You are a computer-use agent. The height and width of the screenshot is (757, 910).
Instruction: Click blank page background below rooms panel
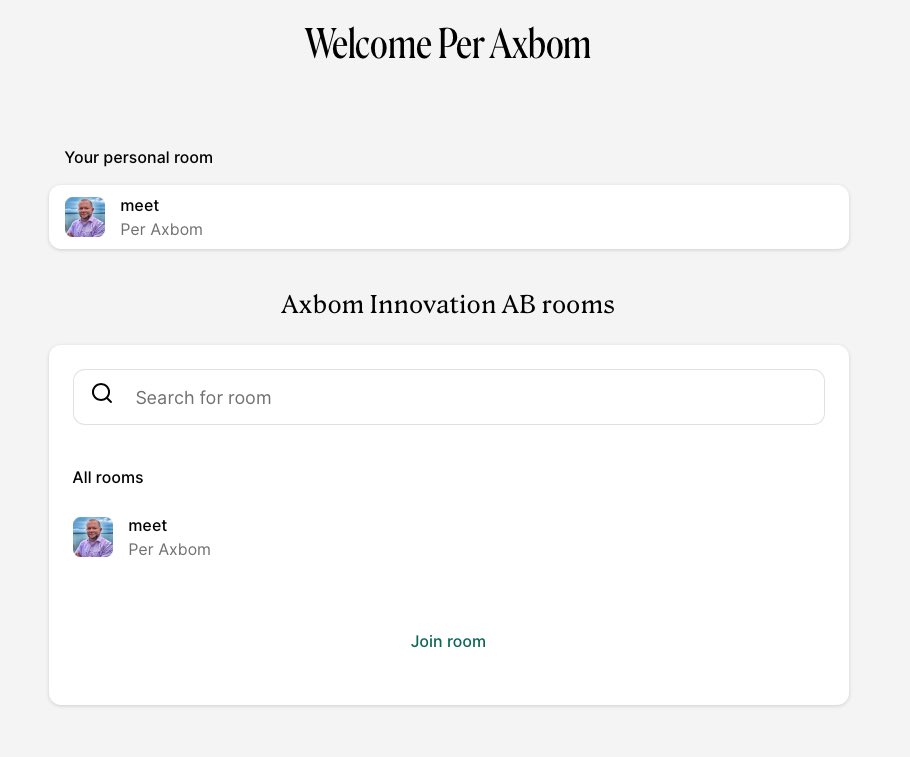[449, 733]
